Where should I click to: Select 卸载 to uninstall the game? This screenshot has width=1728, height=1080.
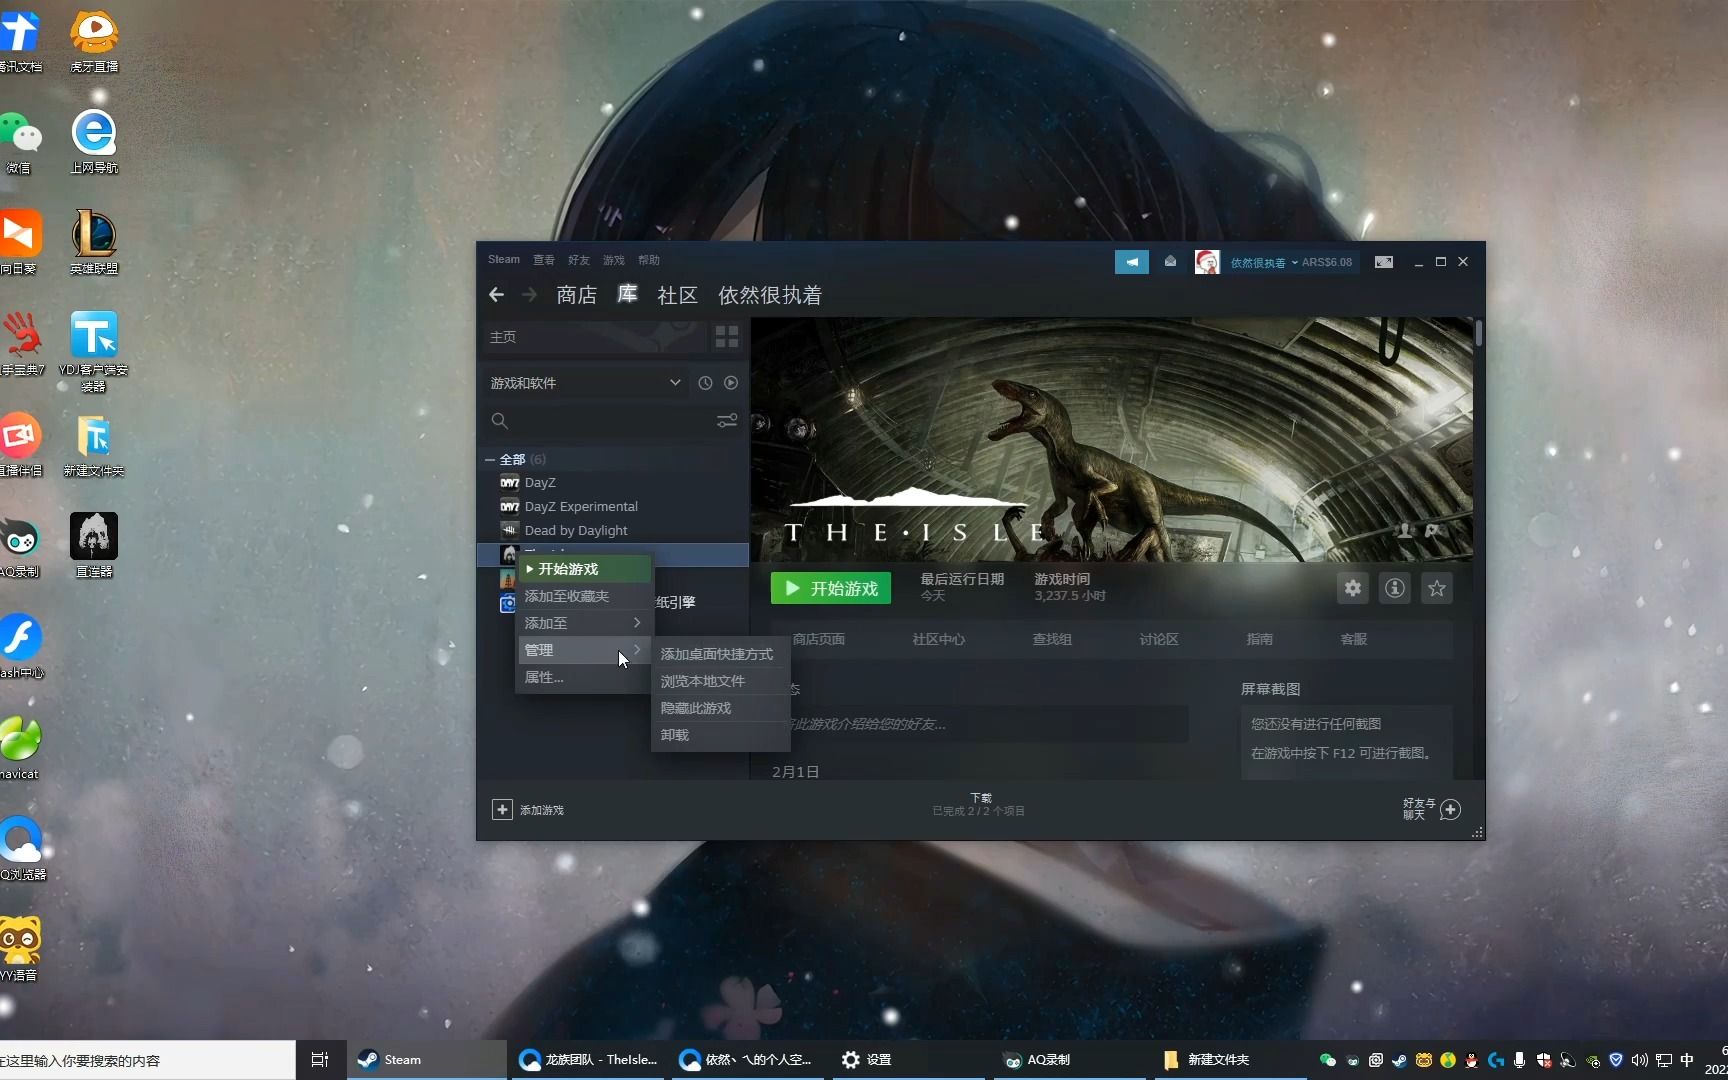tap(720, 735)
